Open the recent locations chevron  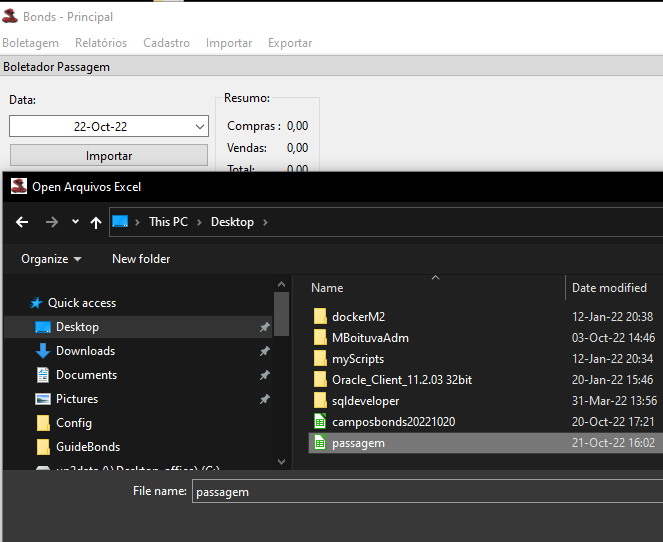point(75,222)
